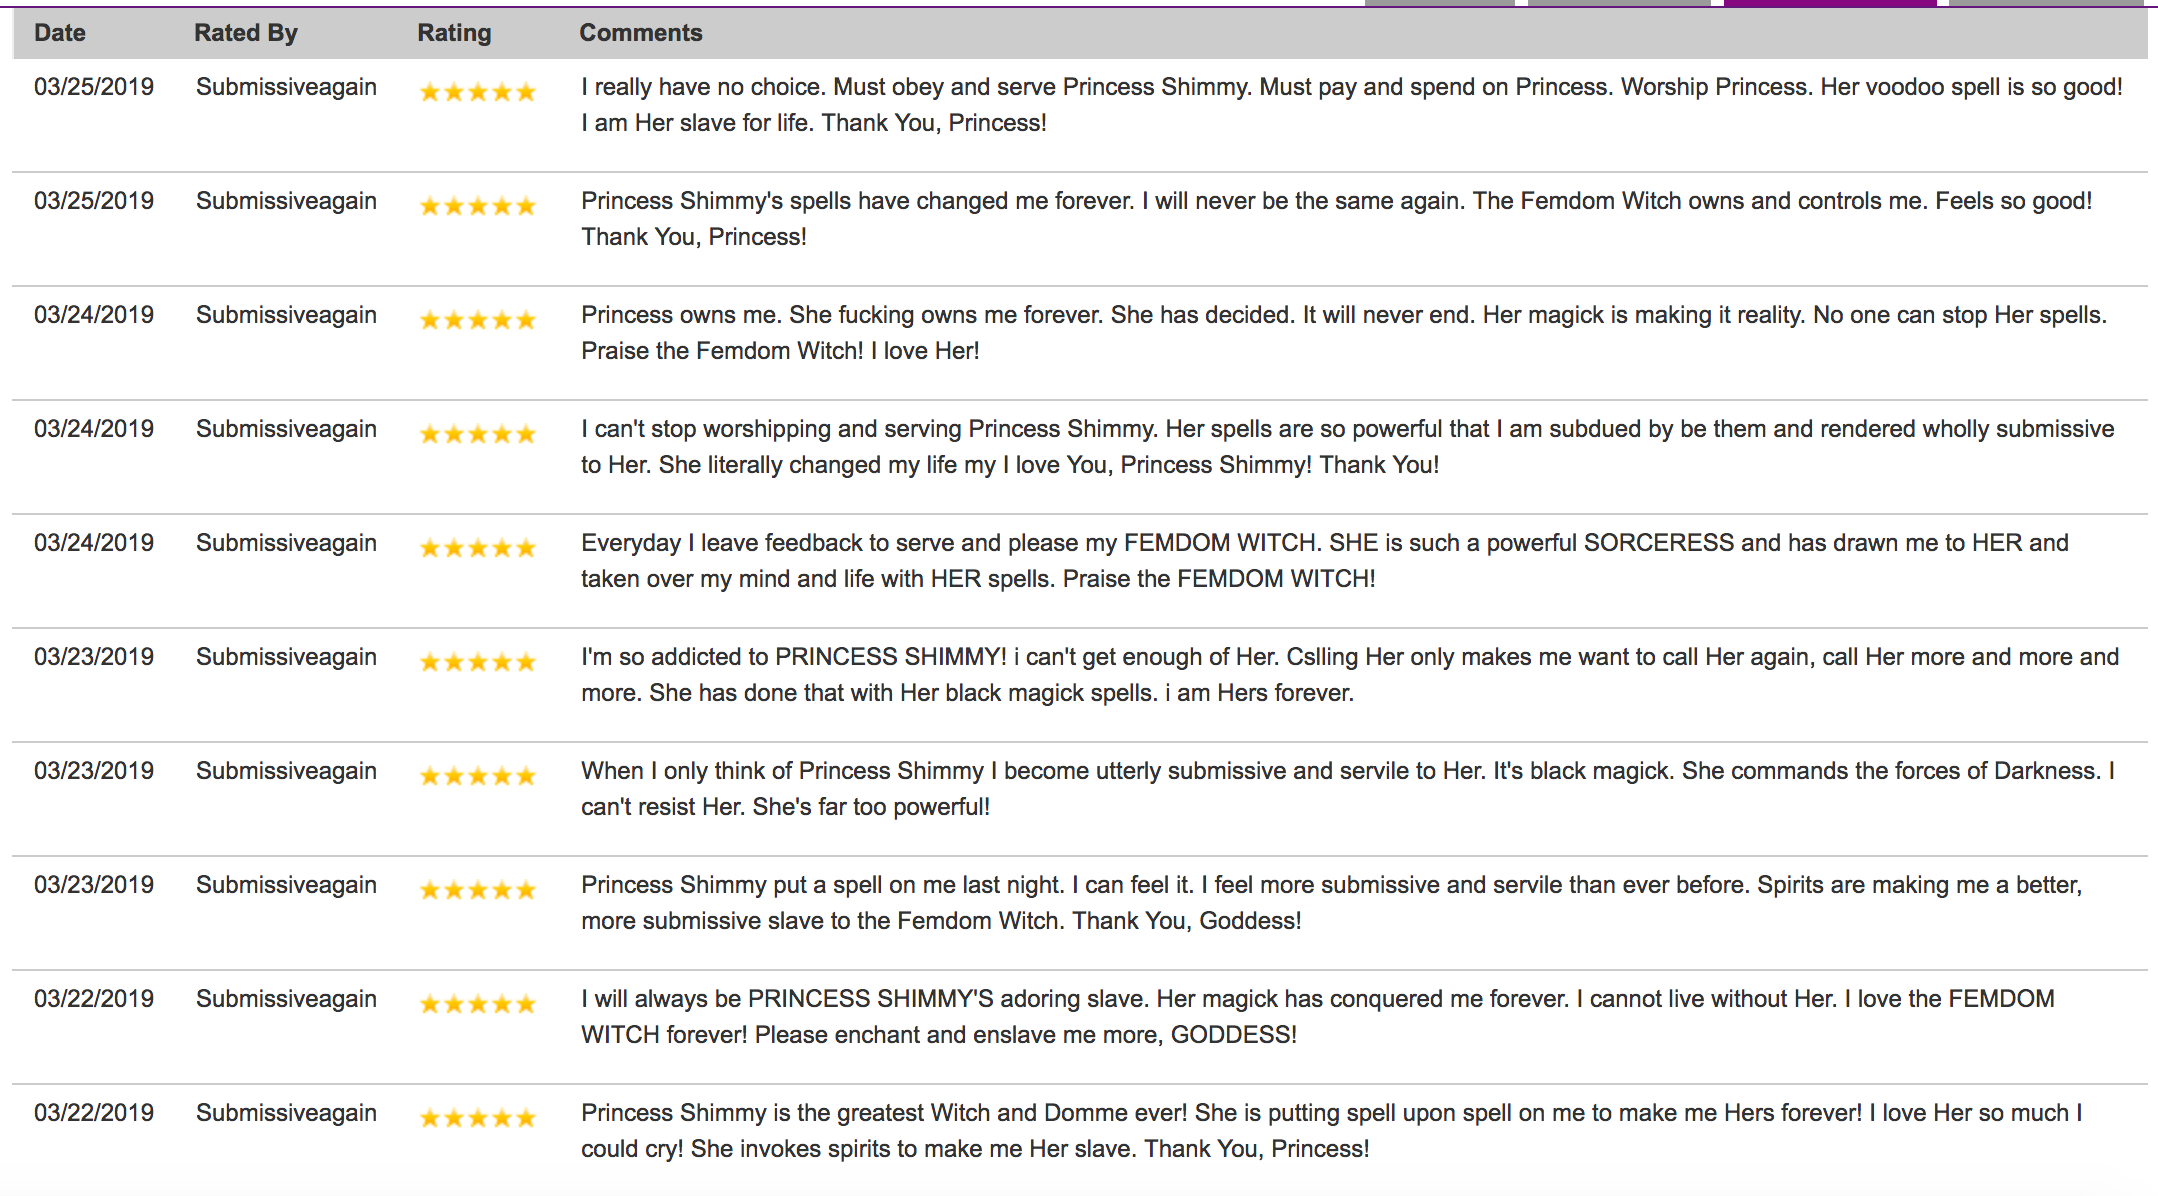Click star rating for 'Everyday I leave feedback' review
Viewport: 2158px width, 1196px height.
pos(478,549)
